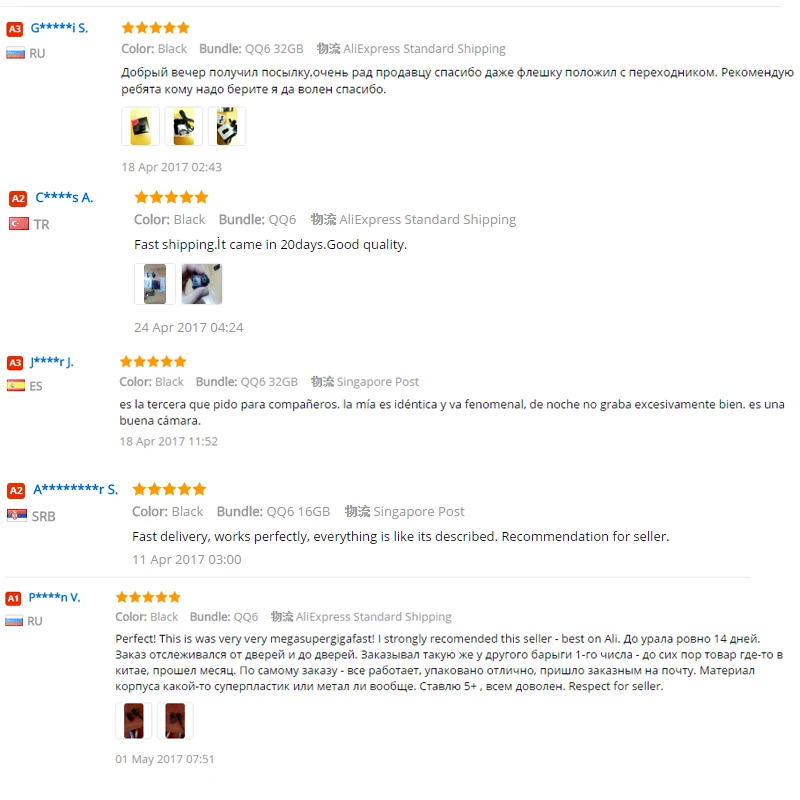The width and height of the screenshot is (800, 800).
Task: Click the Serbian flag icon beside SRB
Action: pyautogui.click(x=17, y=515)
